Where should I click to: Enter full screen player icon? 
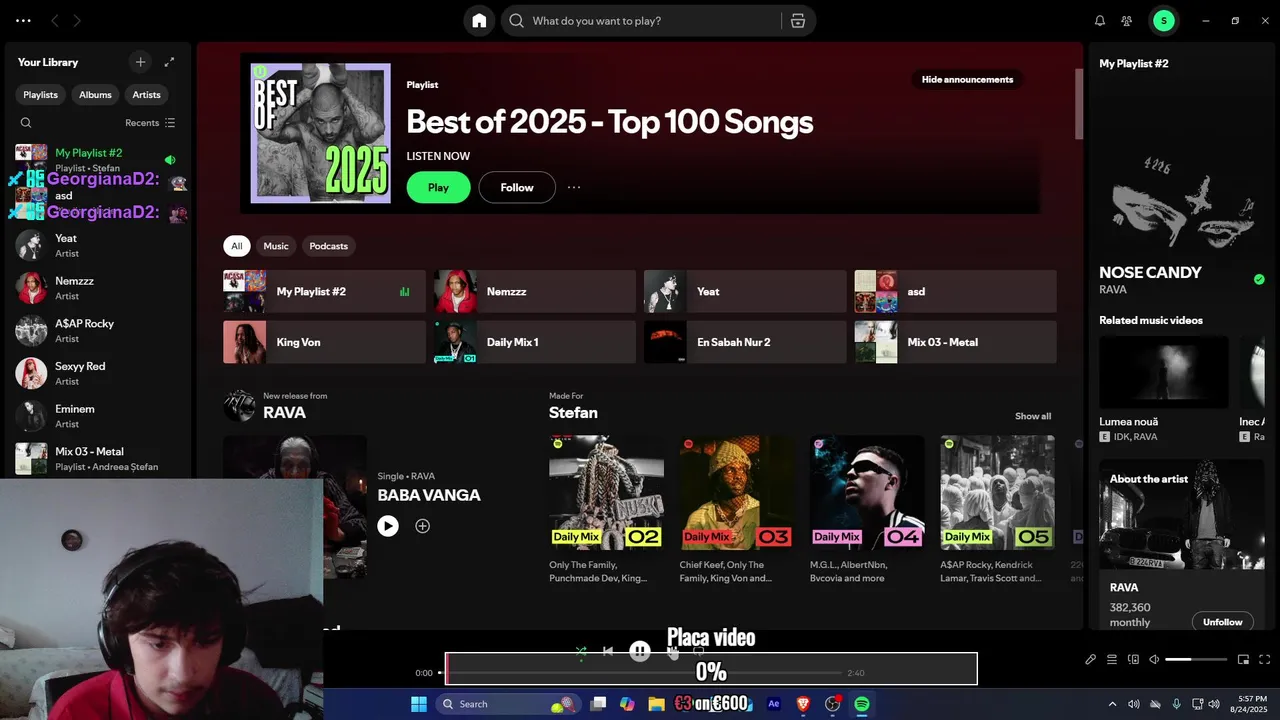tap(1264, 660)
